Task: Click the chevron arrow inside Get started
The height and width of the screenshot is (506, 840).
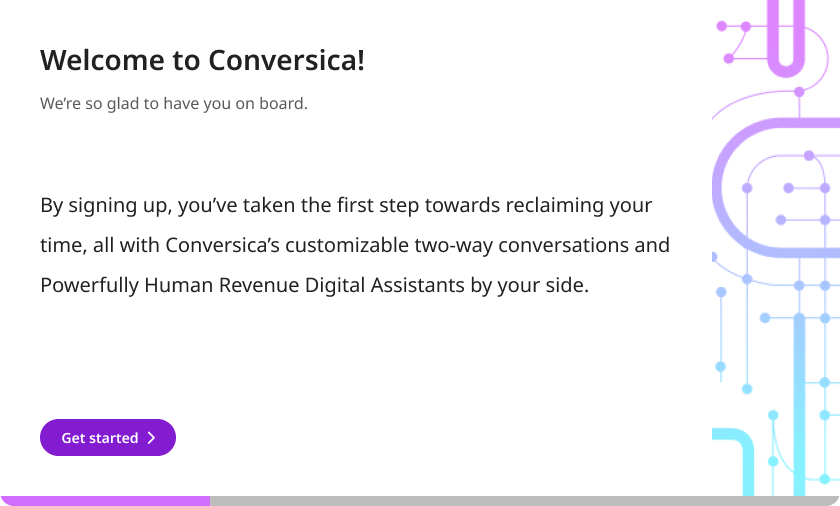Action: click(x=152, y=438)
